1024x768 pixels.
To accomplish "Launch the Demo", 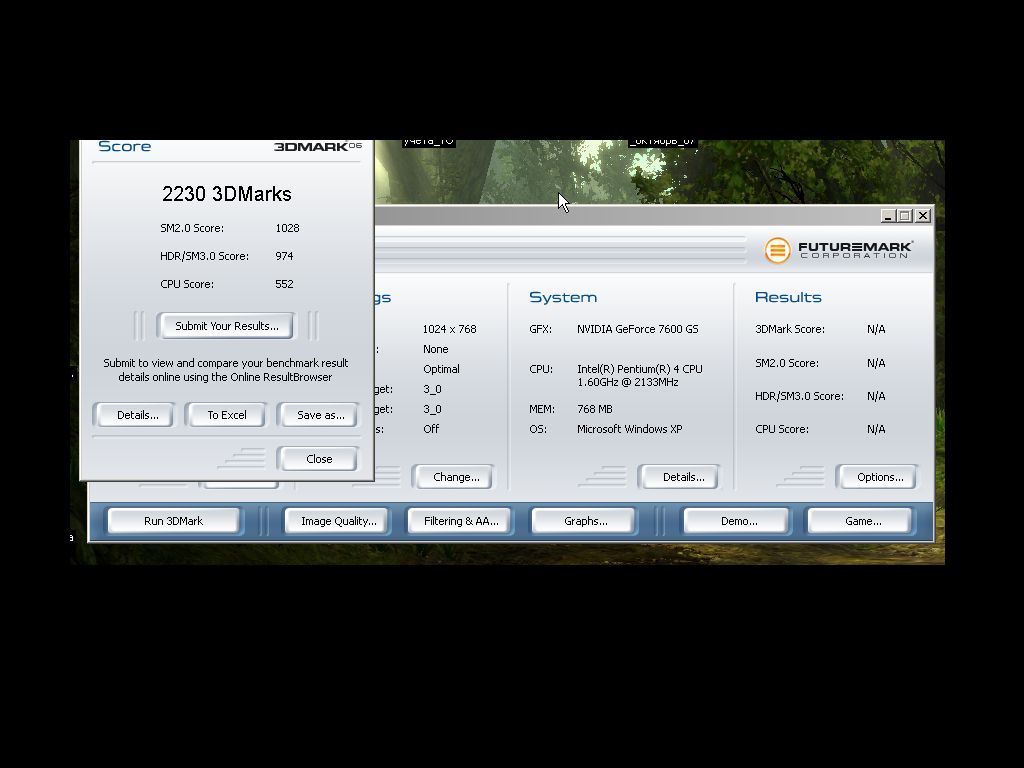I will [x=737, y=521].
